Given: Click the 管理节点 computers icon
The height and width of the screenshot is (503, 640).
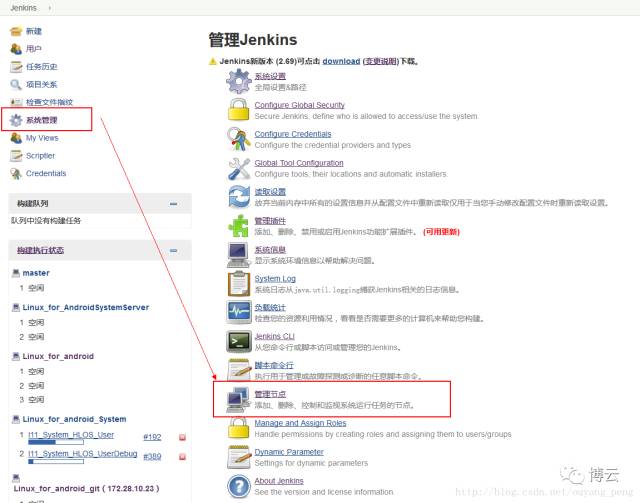Looking at the screenshot, I should click(239, 399).
